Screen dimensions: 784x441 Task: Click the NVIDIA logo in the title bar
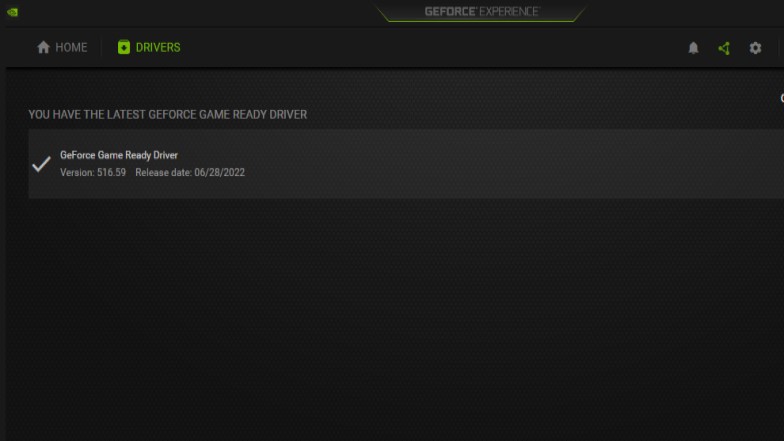coord(12,12)
